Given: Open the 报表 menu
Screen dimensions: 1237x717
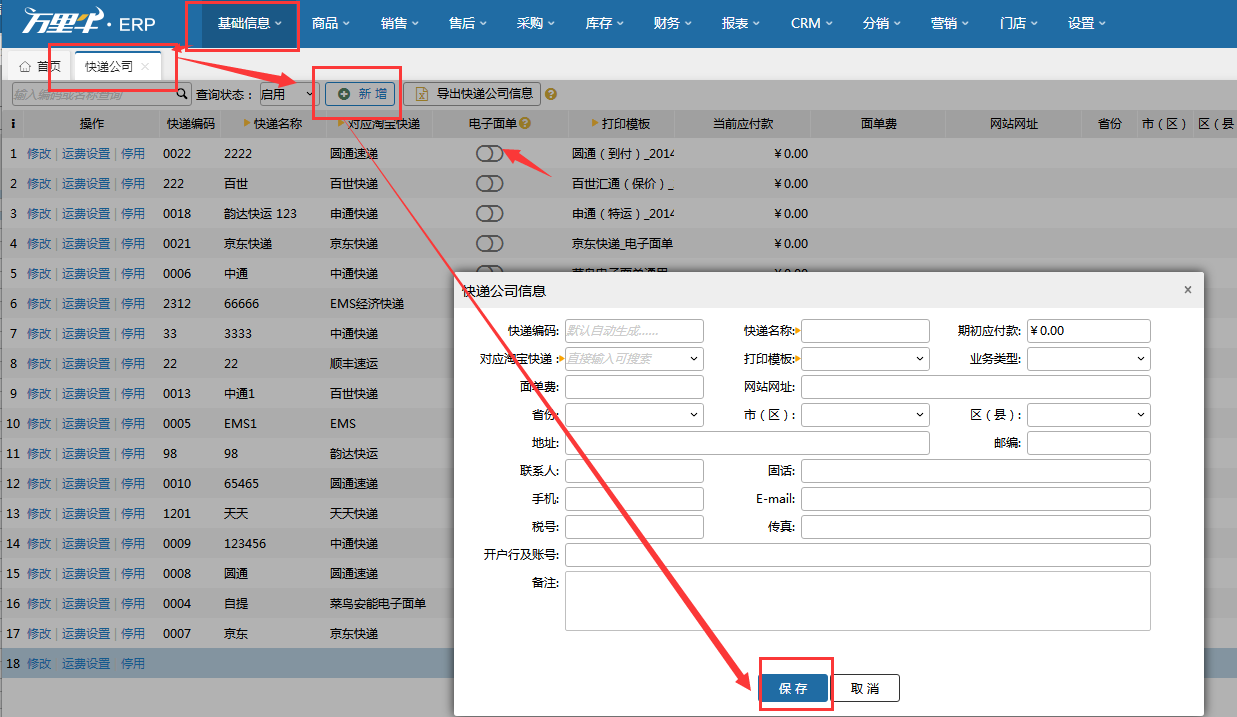Looking at the screenshot, I should coord(740,23).
